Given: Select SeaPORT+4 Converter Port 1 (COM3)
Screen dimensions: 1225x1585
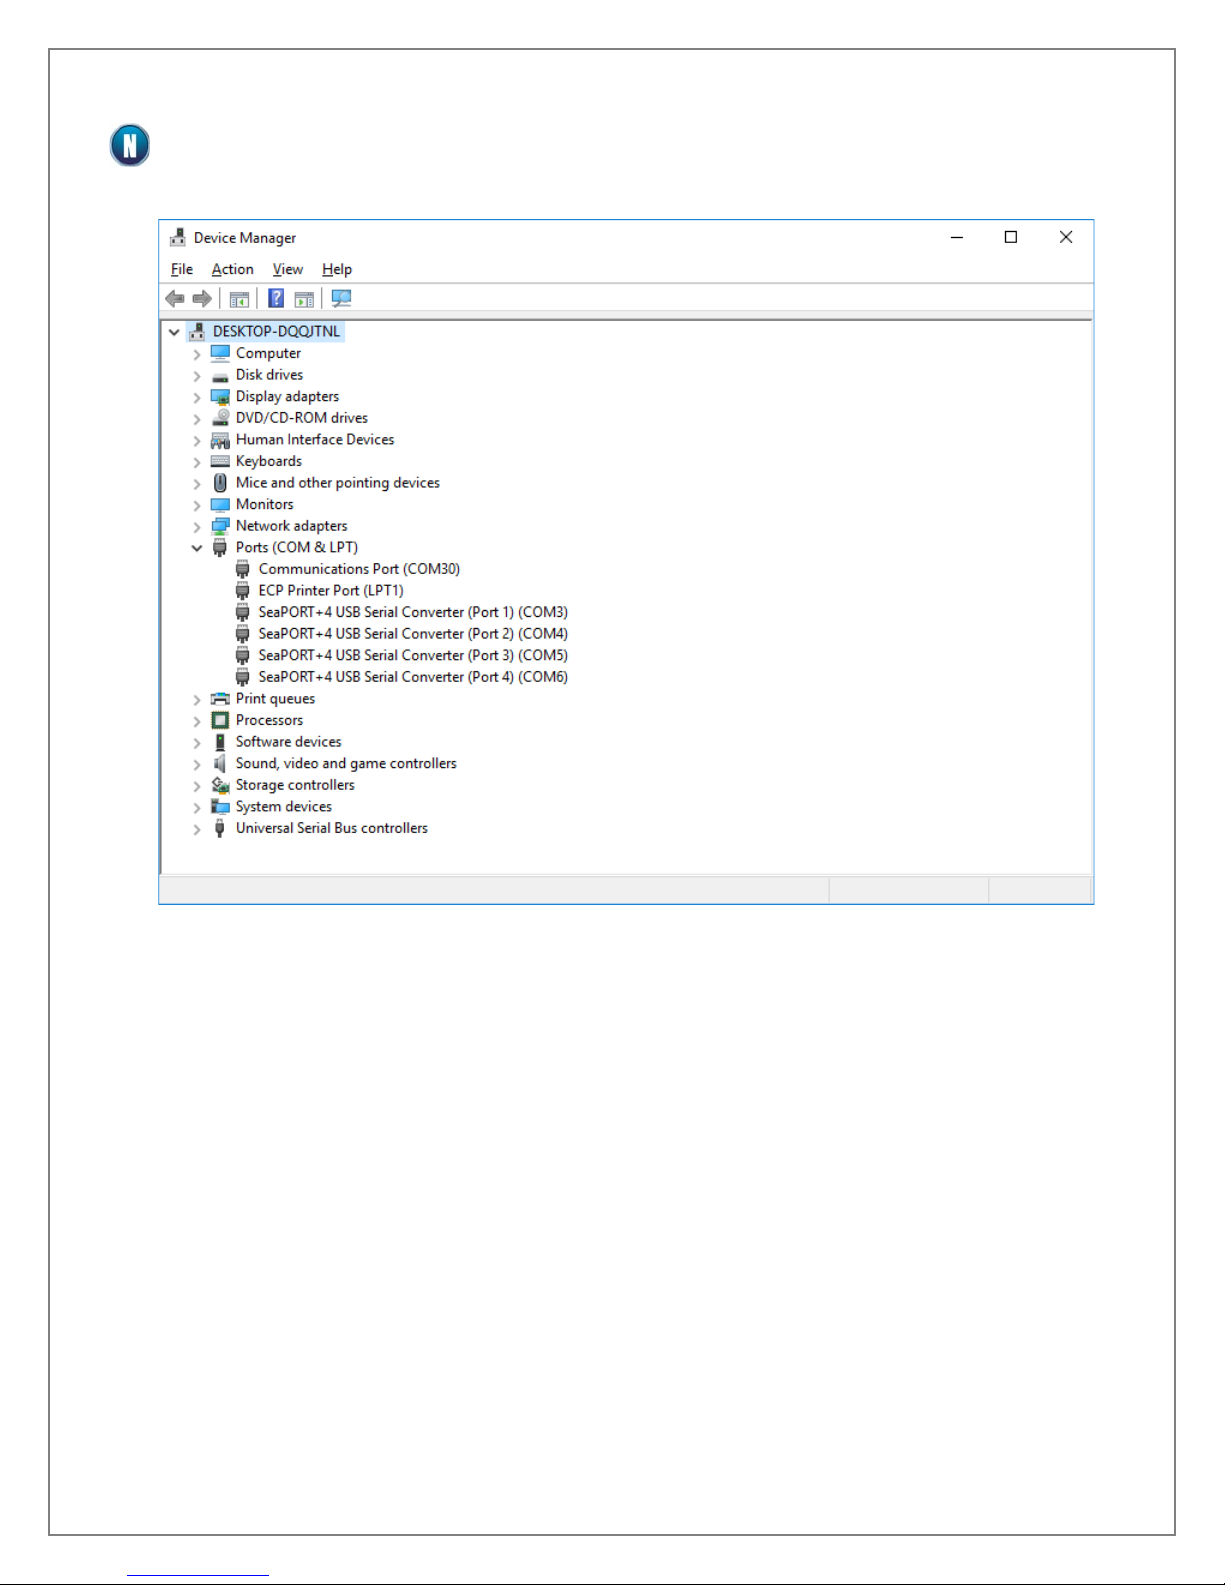Looking at the screenshot, I should point(413,612).
